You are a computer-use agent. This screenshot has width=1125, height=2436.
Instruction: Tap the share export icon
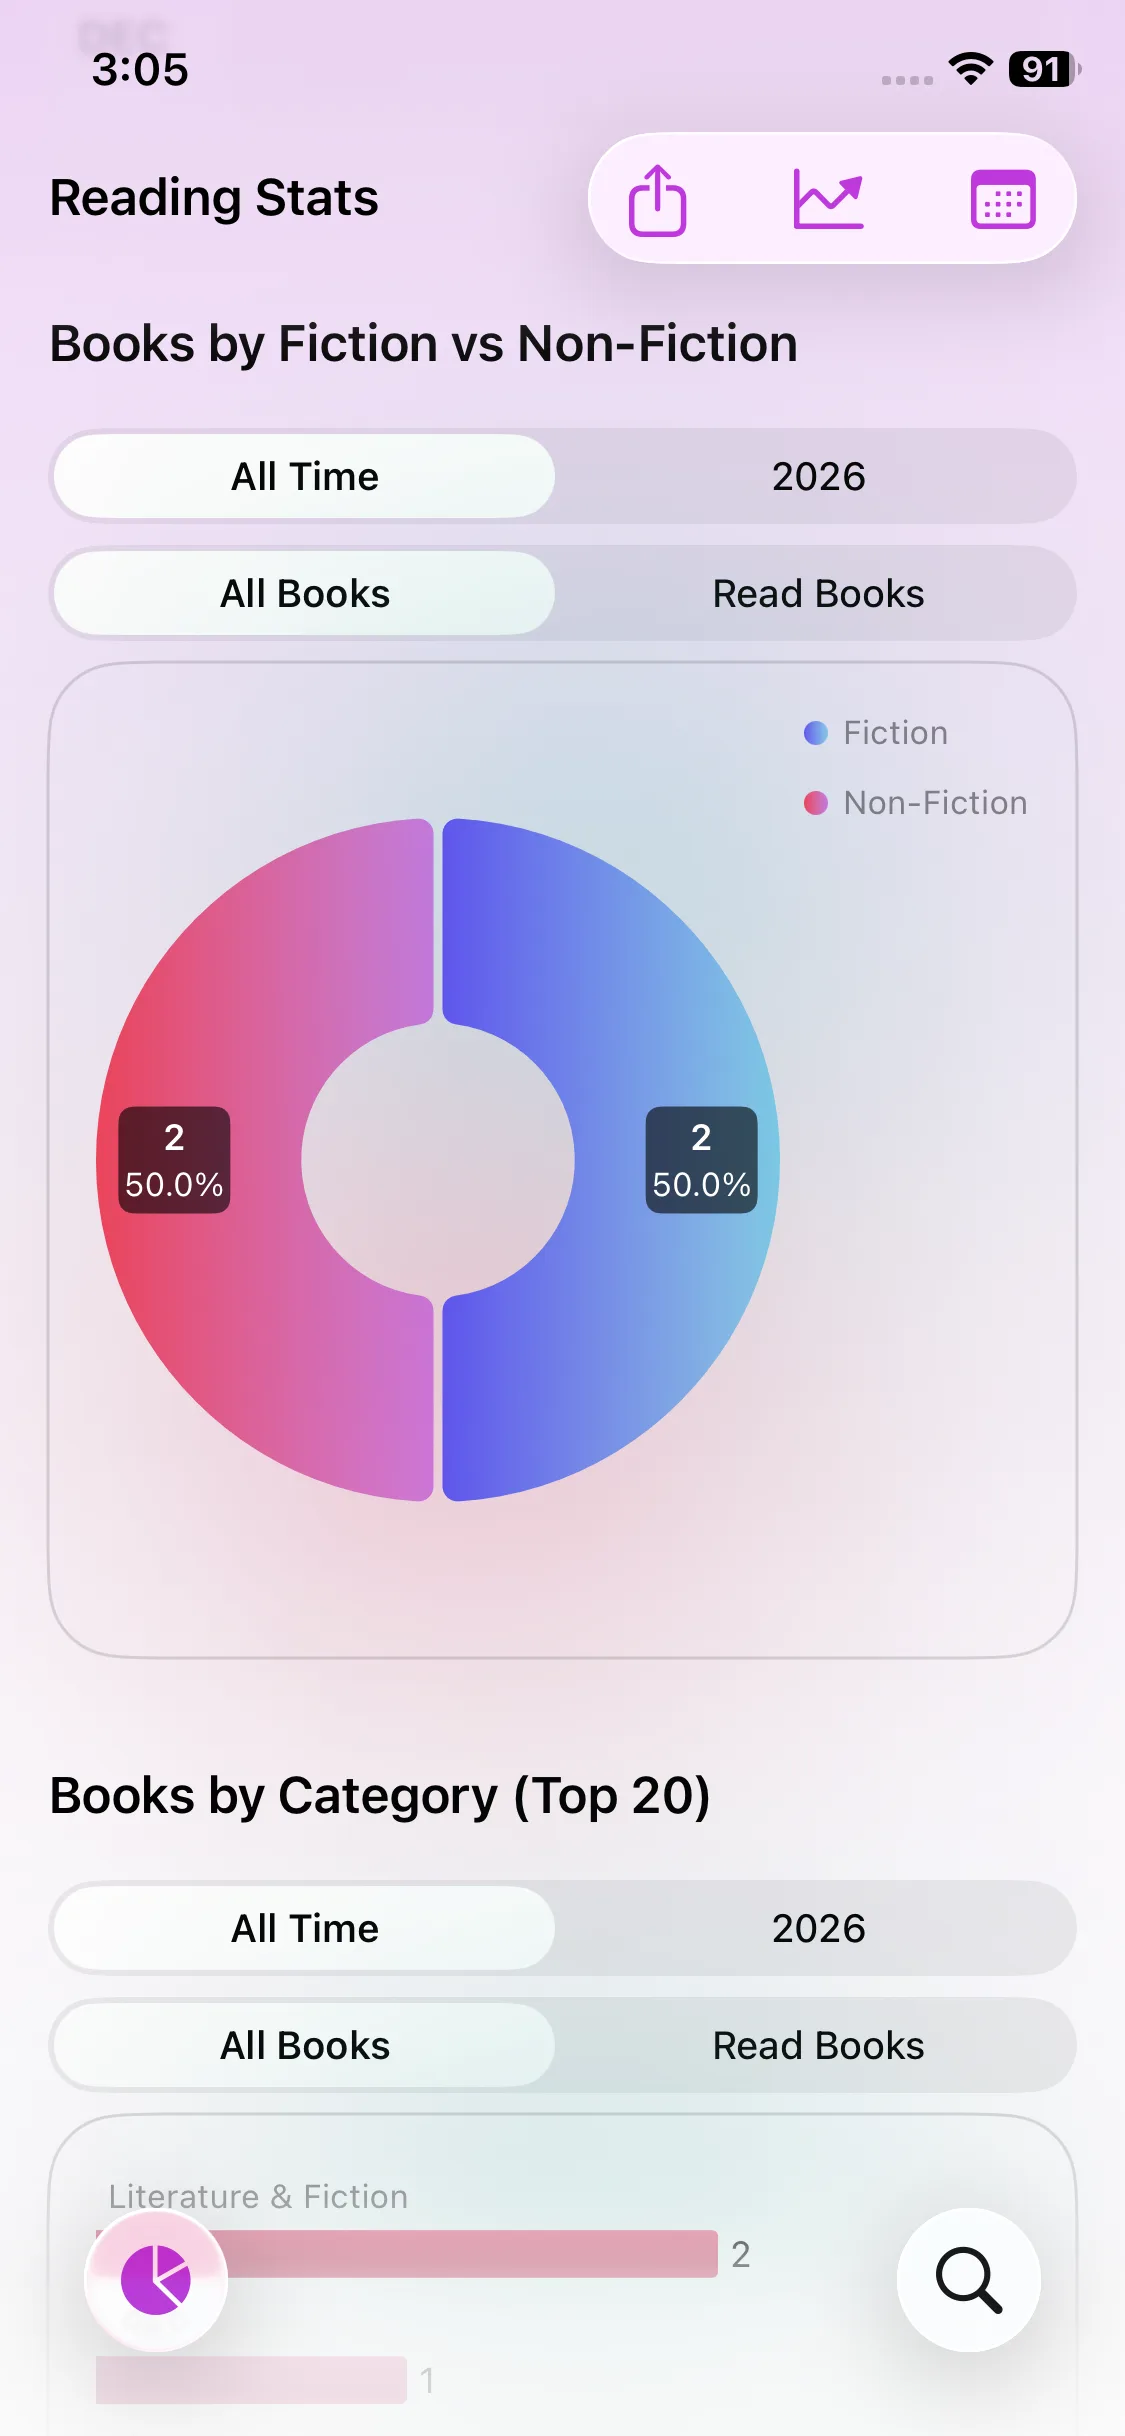pyautogui.click(x=657, y=200)
